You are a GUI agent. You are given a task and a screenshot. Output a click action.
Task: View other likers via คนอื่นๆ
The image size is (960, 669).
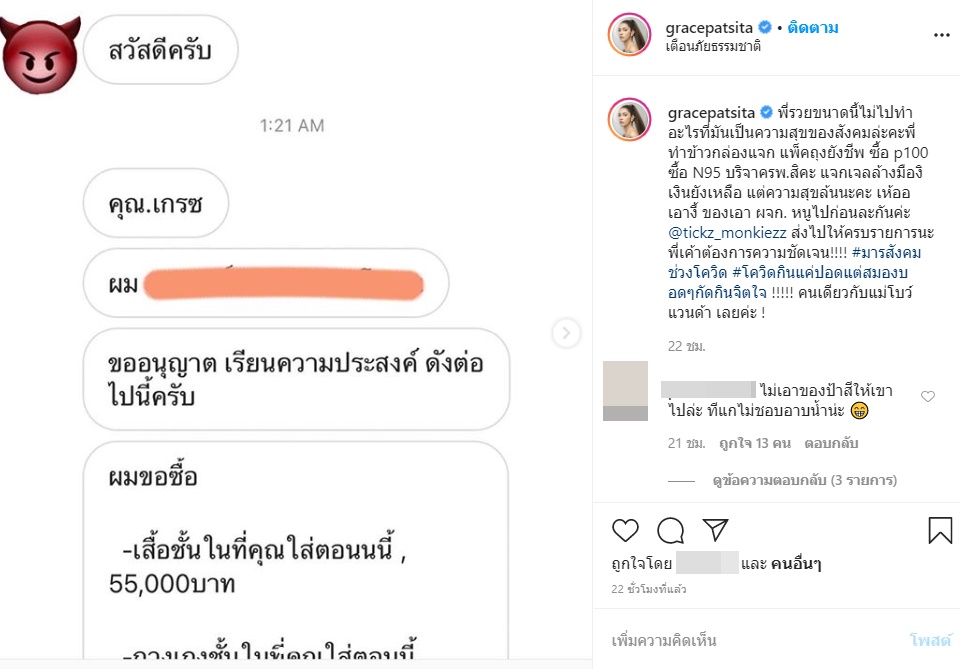click(796, 563)
